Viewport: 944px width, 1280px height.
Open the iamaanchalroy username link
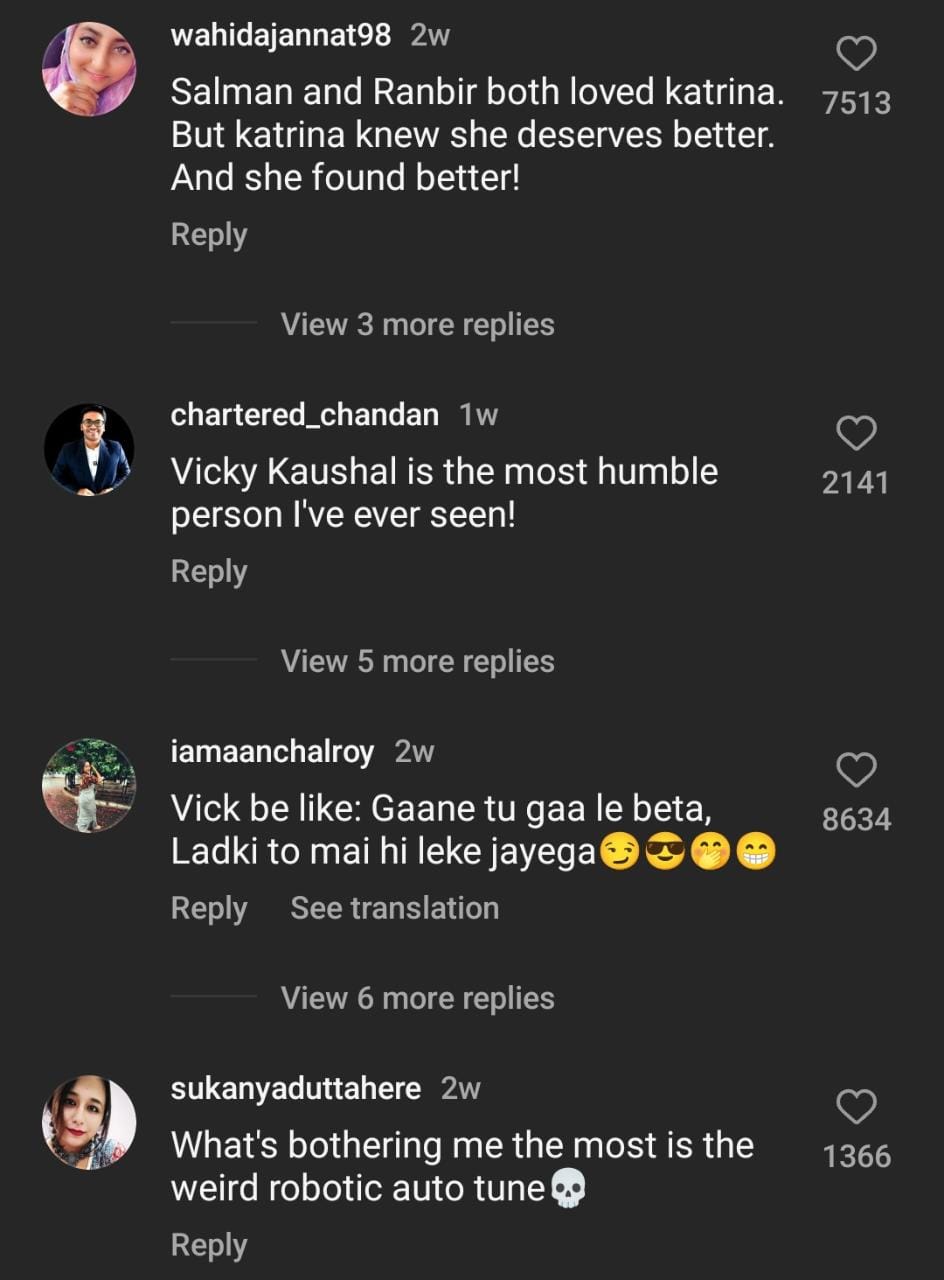coord(272,752)
